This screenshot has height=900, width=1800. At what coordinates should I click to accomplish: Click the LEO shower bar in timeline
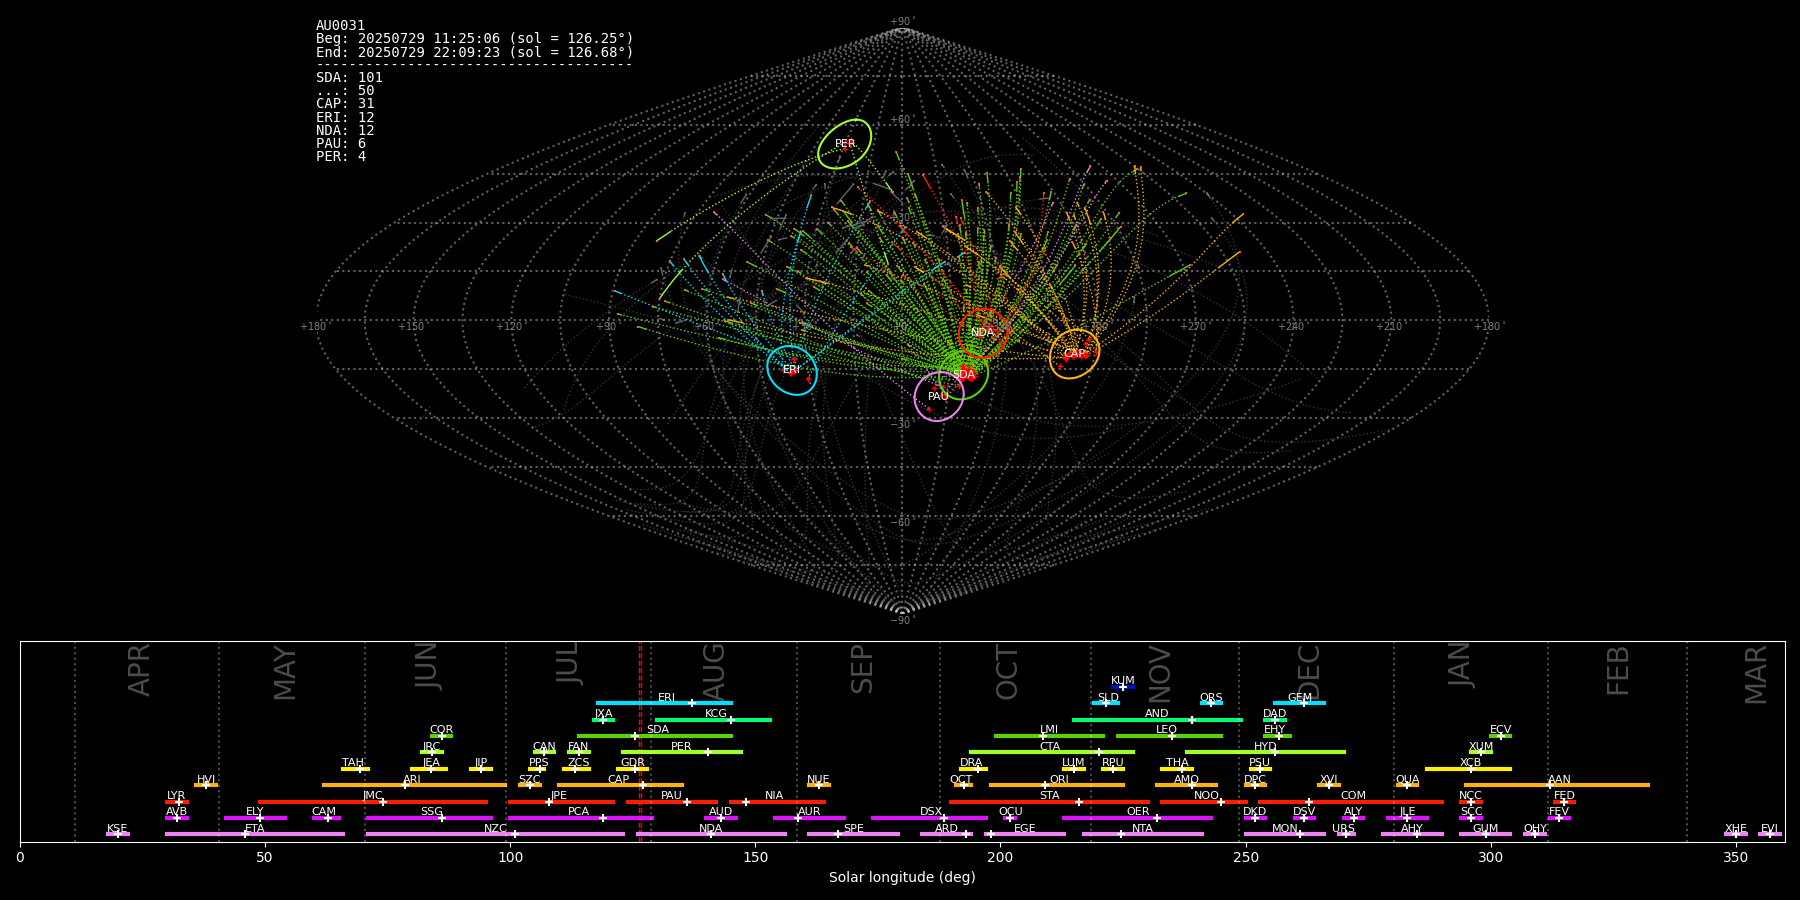[x=1169, y=736]
